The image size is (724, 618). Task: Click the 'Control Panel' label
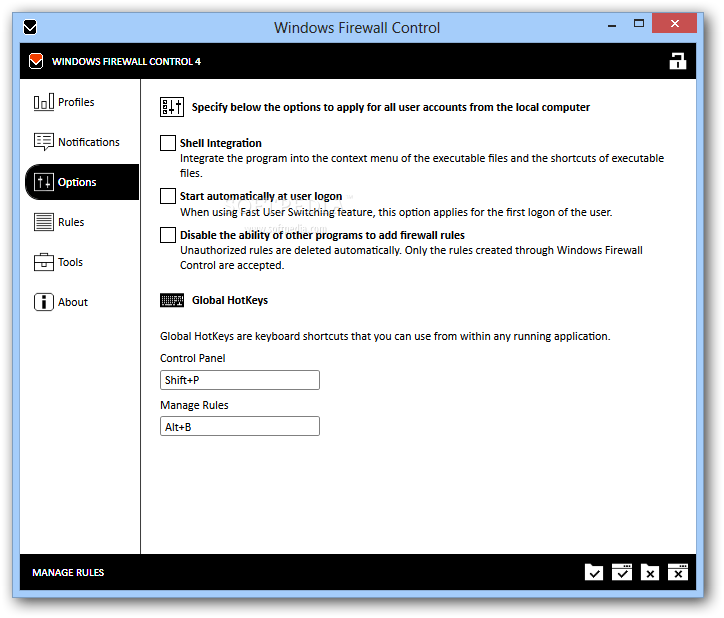193,358
